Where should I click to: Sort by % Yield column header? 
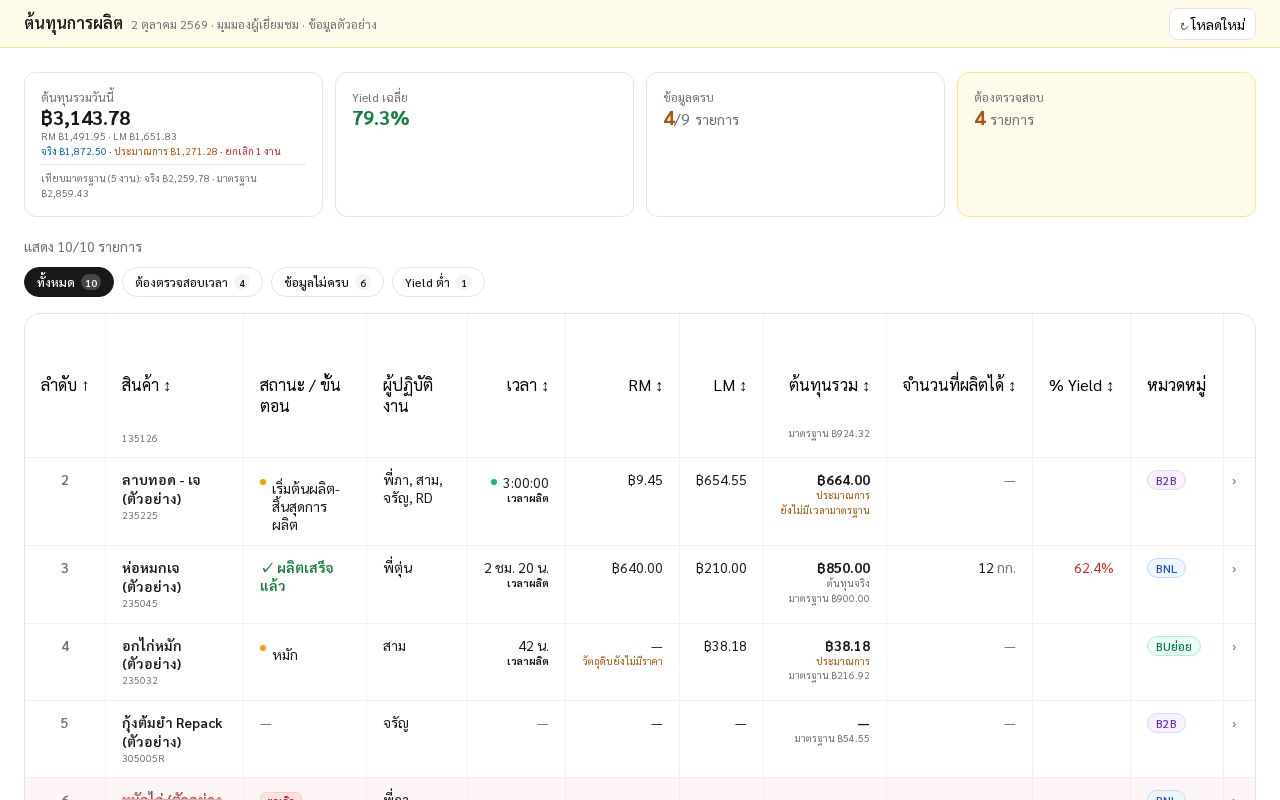coord(1081,385)
